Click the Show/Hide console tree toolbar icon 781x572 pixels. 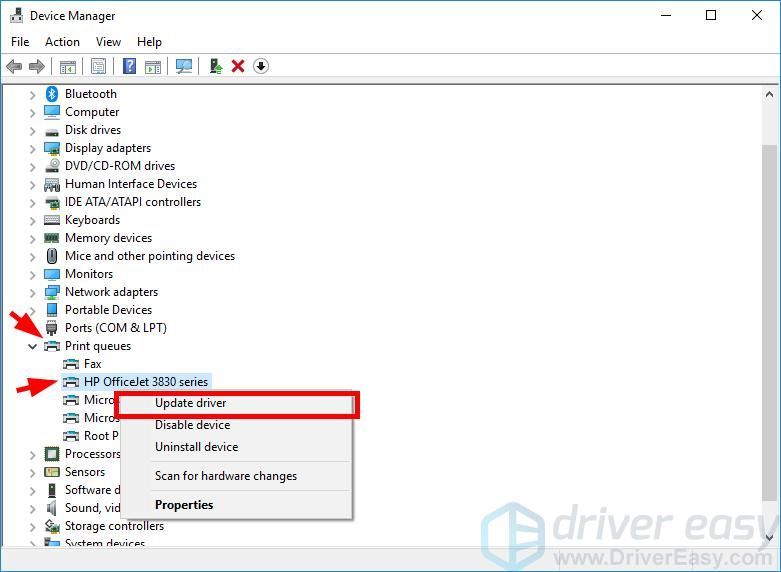point(68,66)
